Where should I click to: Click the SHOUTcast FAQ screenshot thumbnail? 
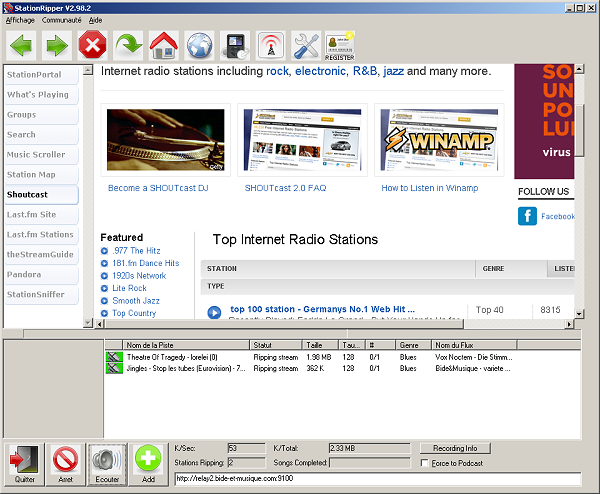(x=302, y=140)
